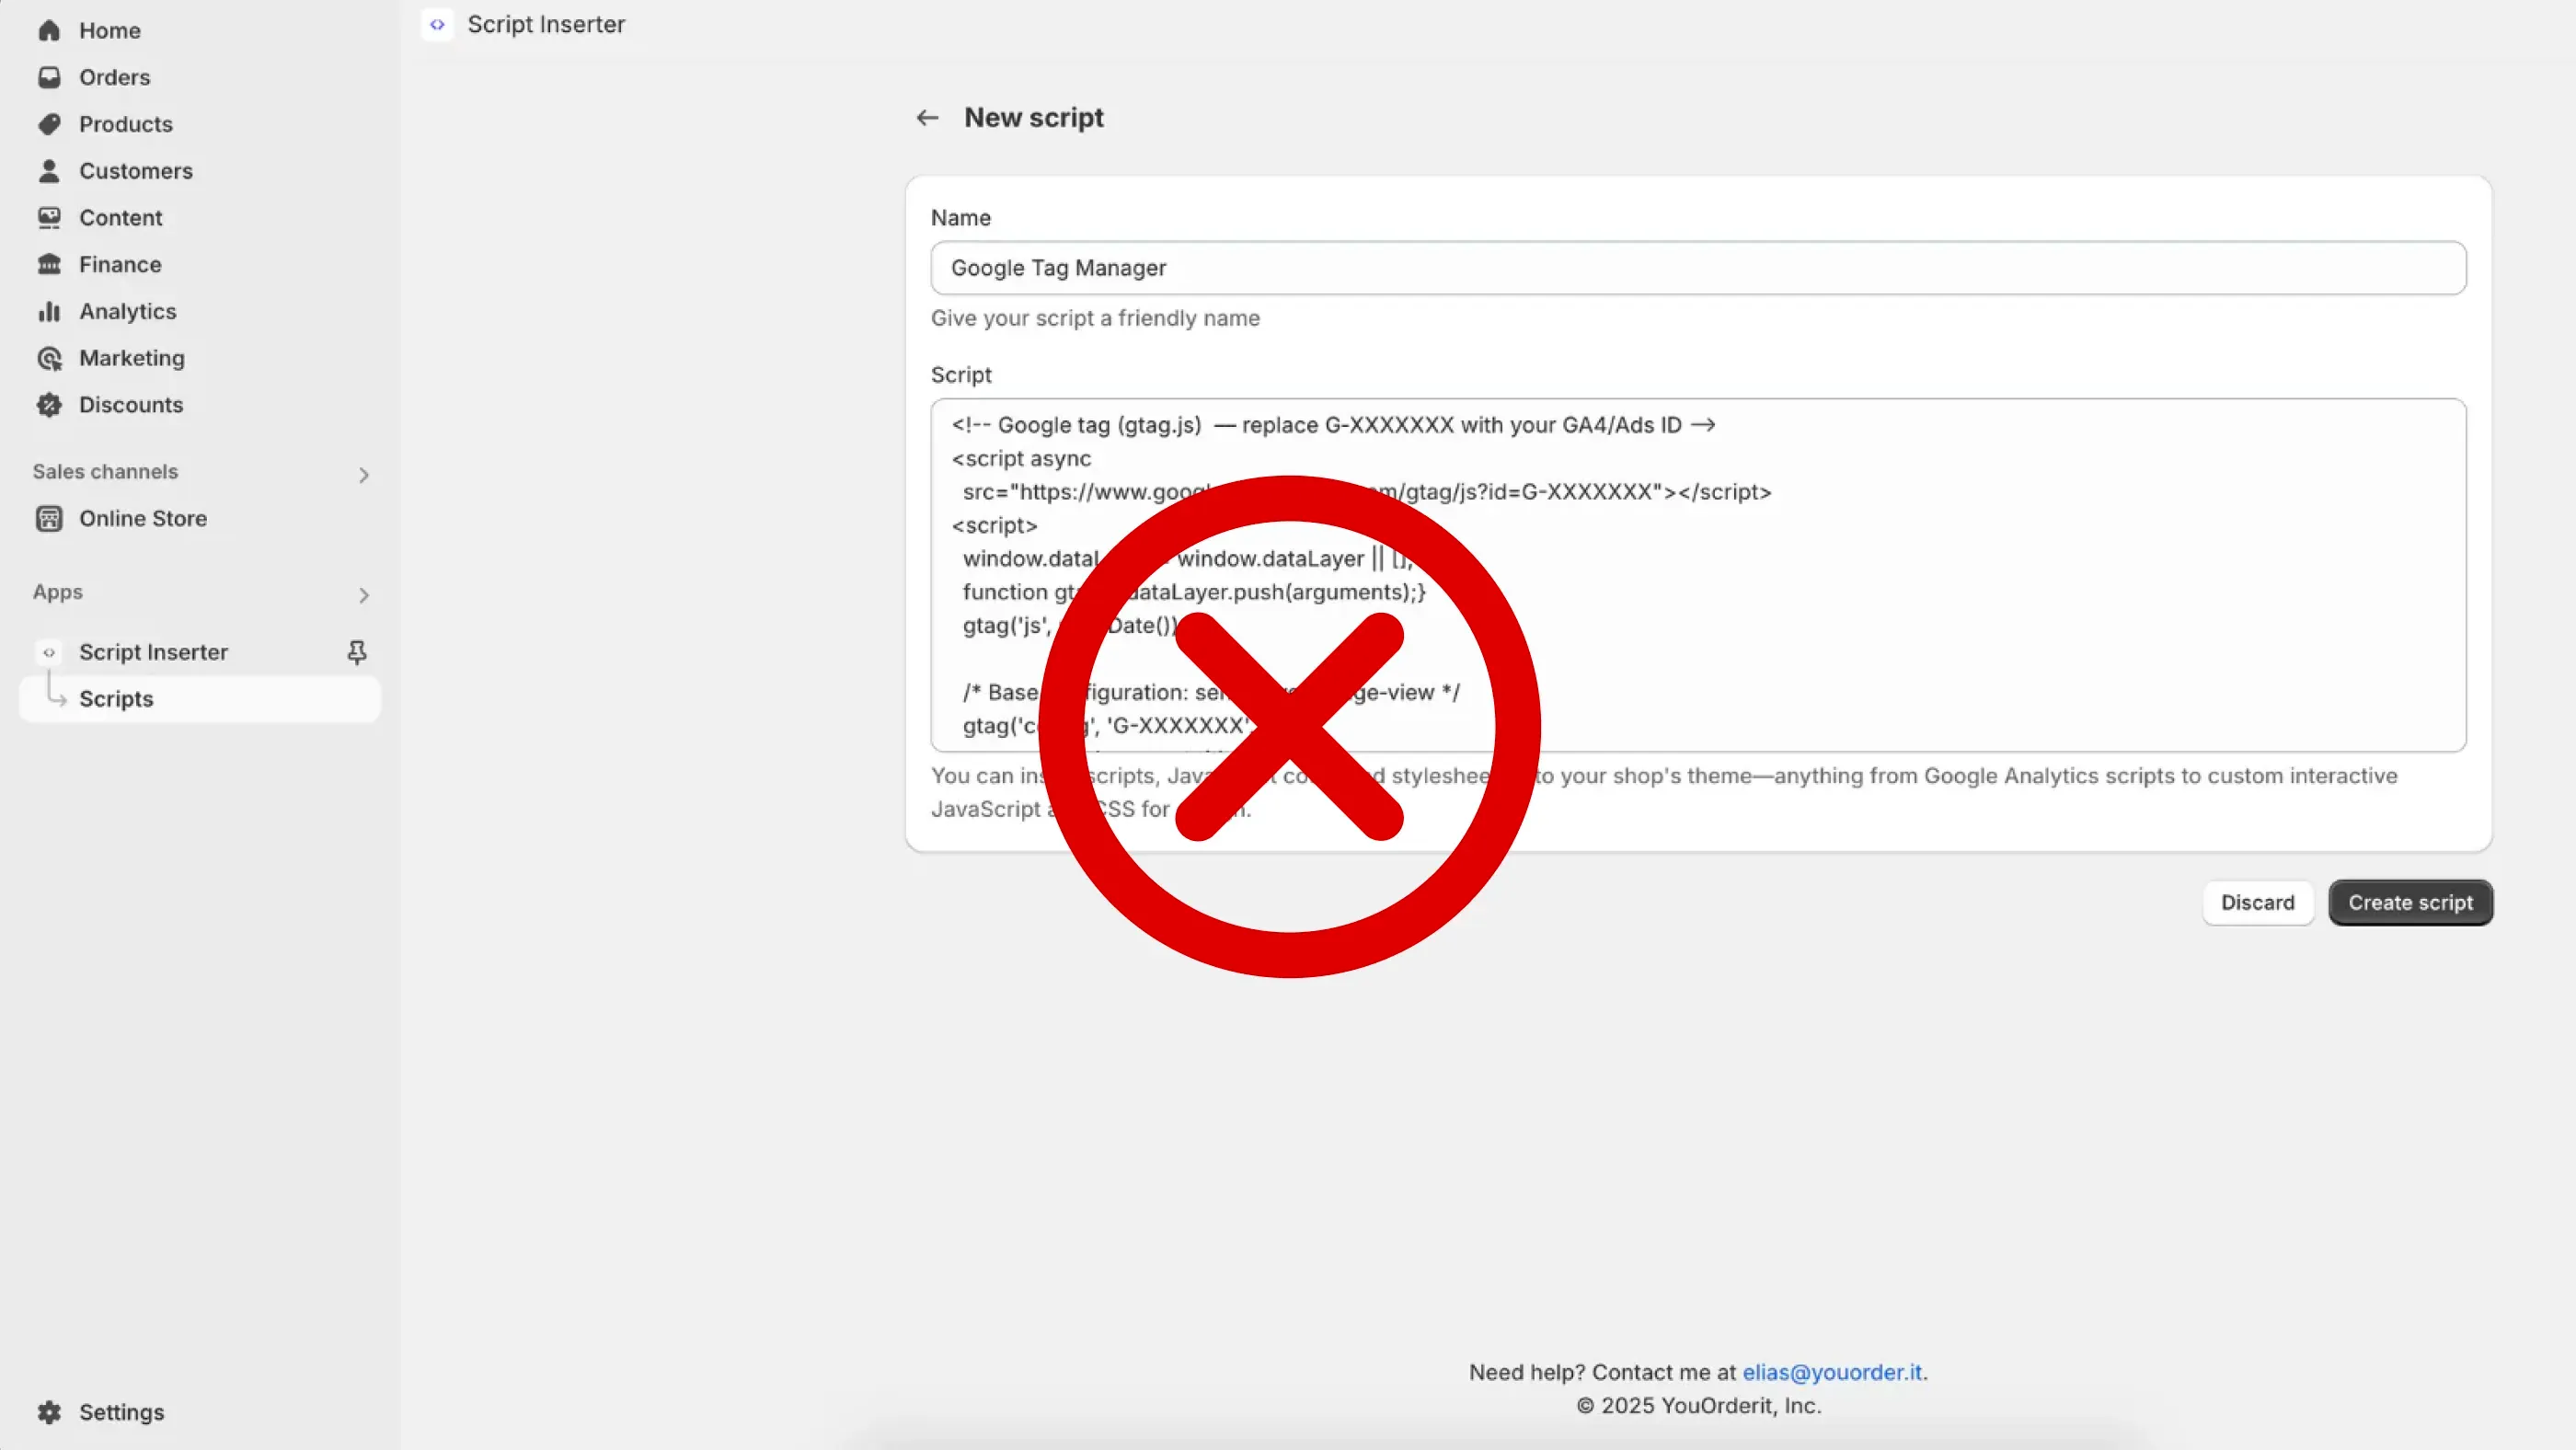Click the Marketing megaphone icon
The image size is (2576, 1450).
click(x=50, y=358)
